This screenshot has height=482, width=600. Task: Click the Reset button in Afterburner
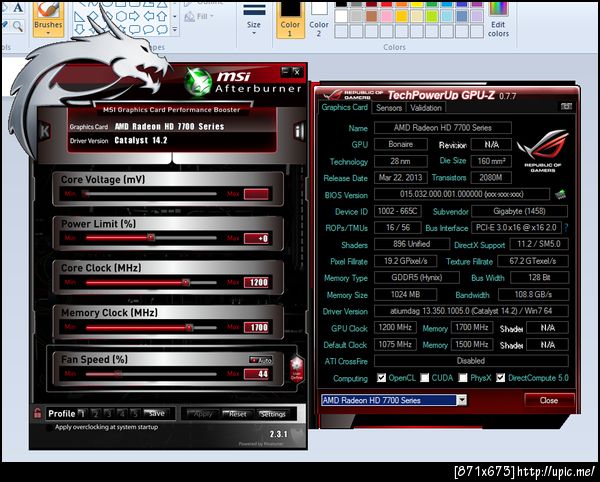point(237,414)
